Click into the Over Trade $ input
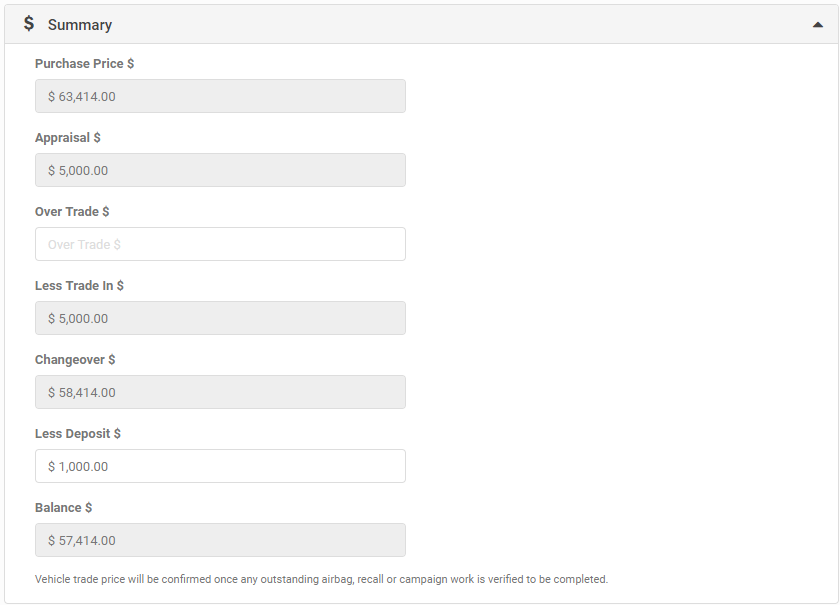The height and width of the screenshot is (605, 840). [x=220, y=244]
